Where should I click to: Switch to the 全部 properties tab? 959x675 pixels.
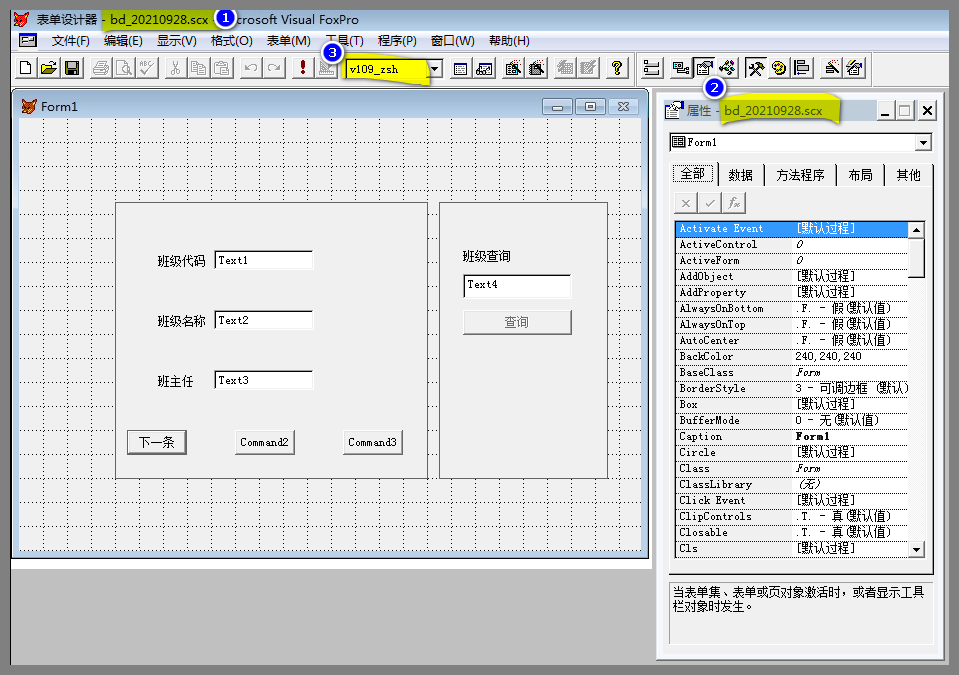tap(693, 174)
